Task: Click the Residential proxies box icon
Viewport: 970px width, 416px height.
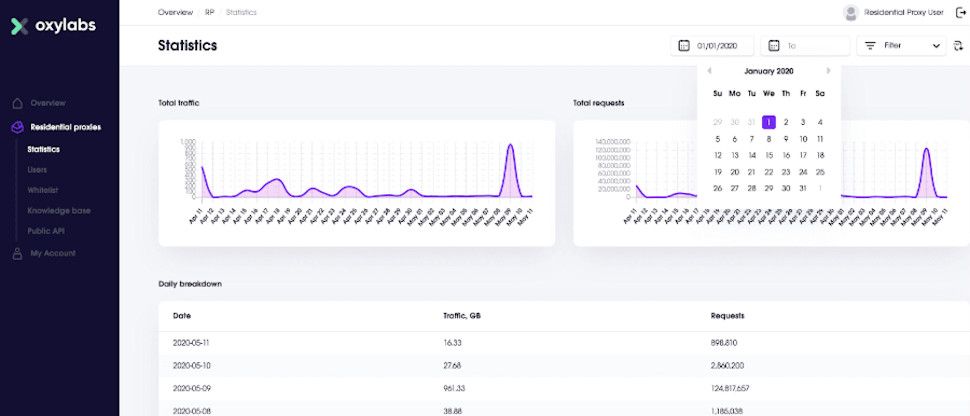Action: coord(18,127)
